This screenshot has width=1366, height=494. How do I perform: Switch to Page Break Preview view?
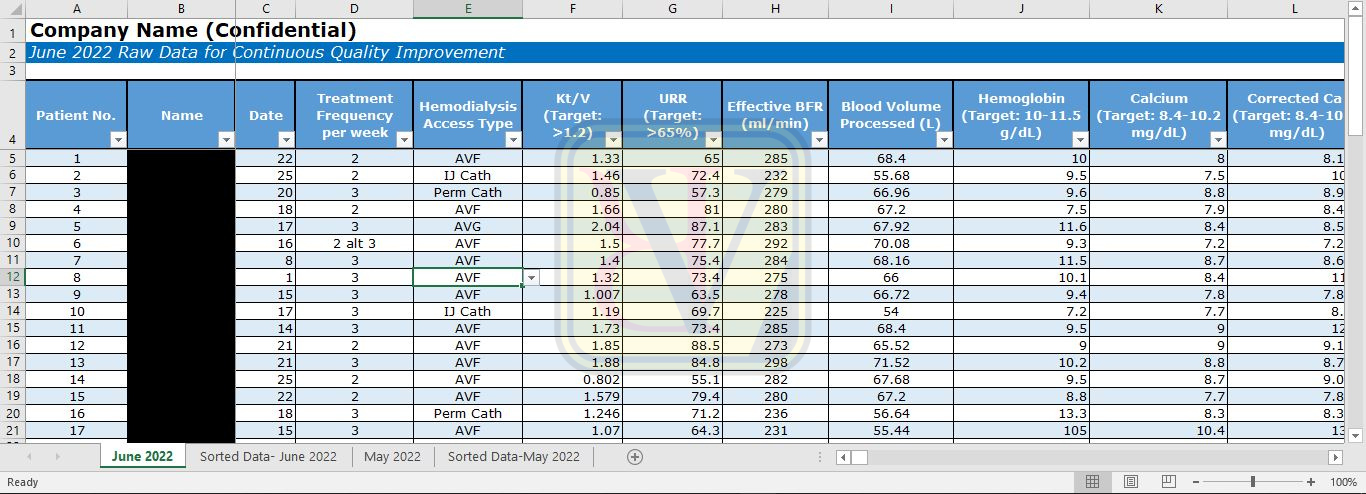pos(1167,482)
